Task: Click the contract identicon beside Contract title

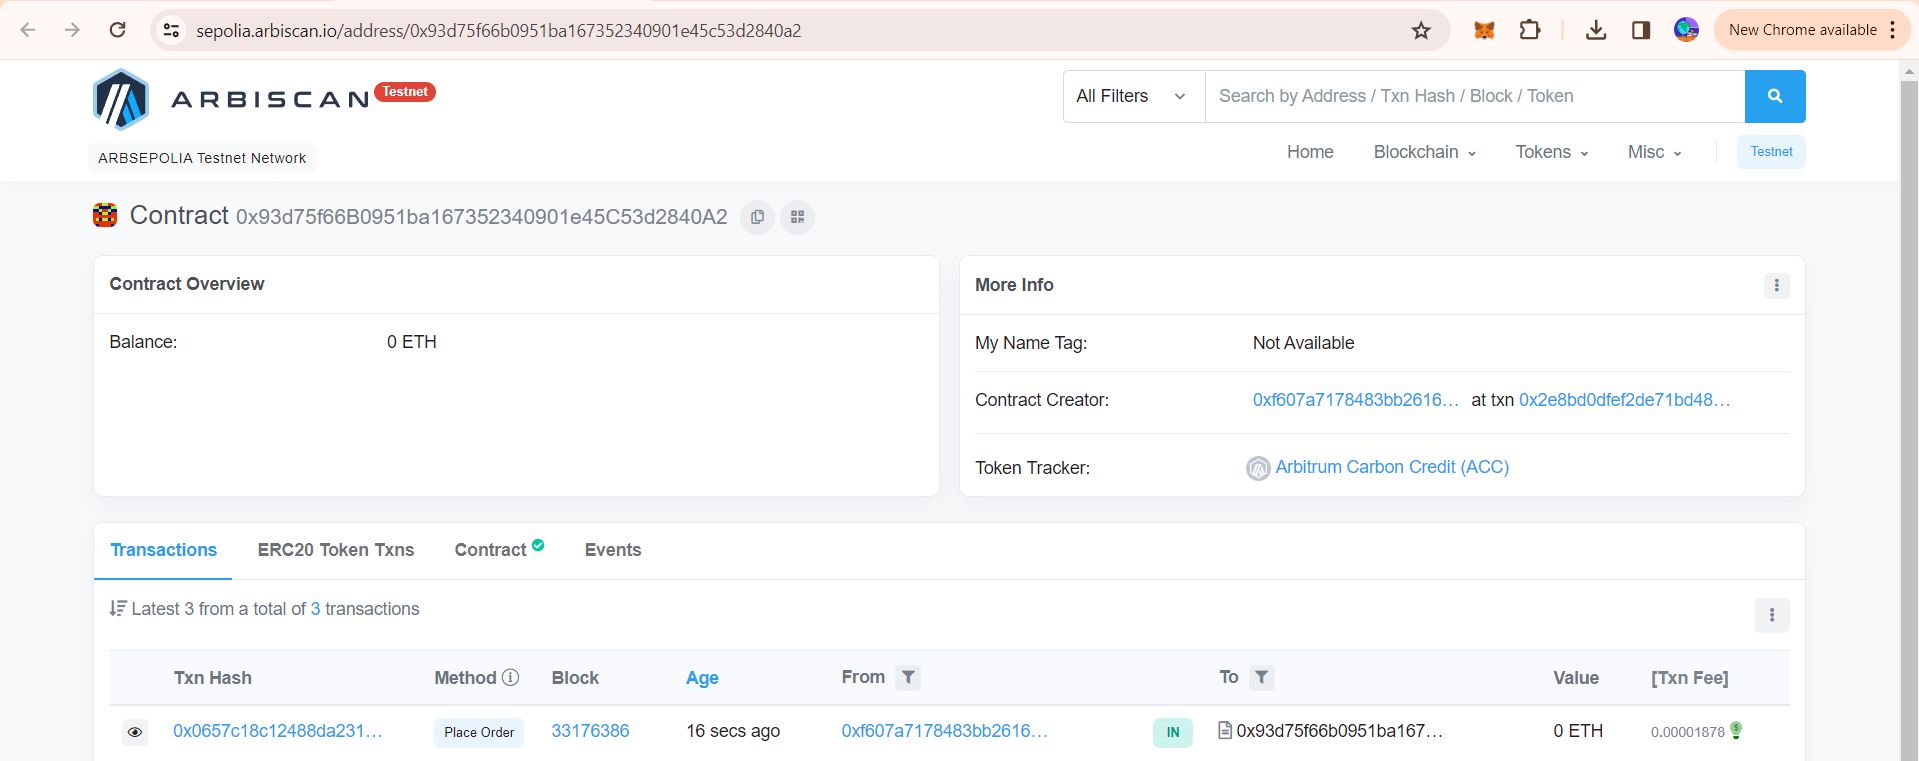Action: coord(105,215)
